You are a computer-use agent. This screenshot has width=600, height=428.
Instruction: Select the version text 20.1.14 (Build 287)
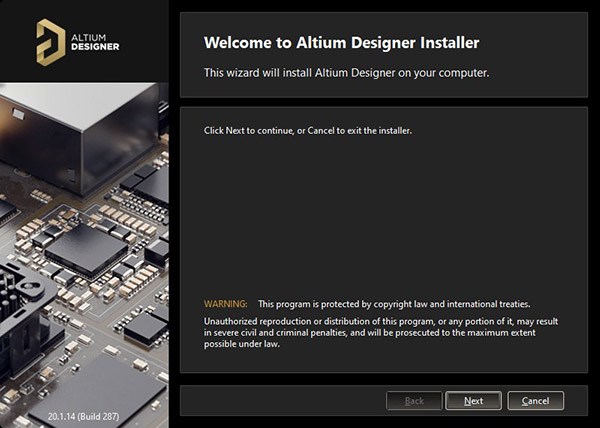click(x=85, y=413)
